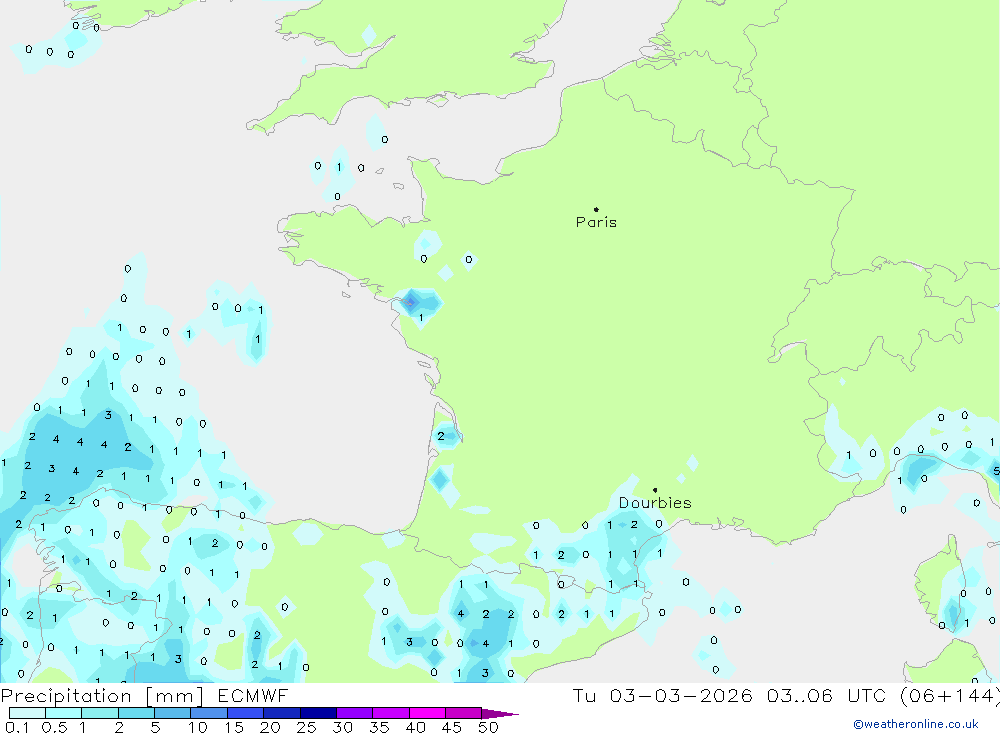This screenshot has height=733, width=1000.
Task: Select the black dot marker above Dourbies
Action: tap(655, 490)
